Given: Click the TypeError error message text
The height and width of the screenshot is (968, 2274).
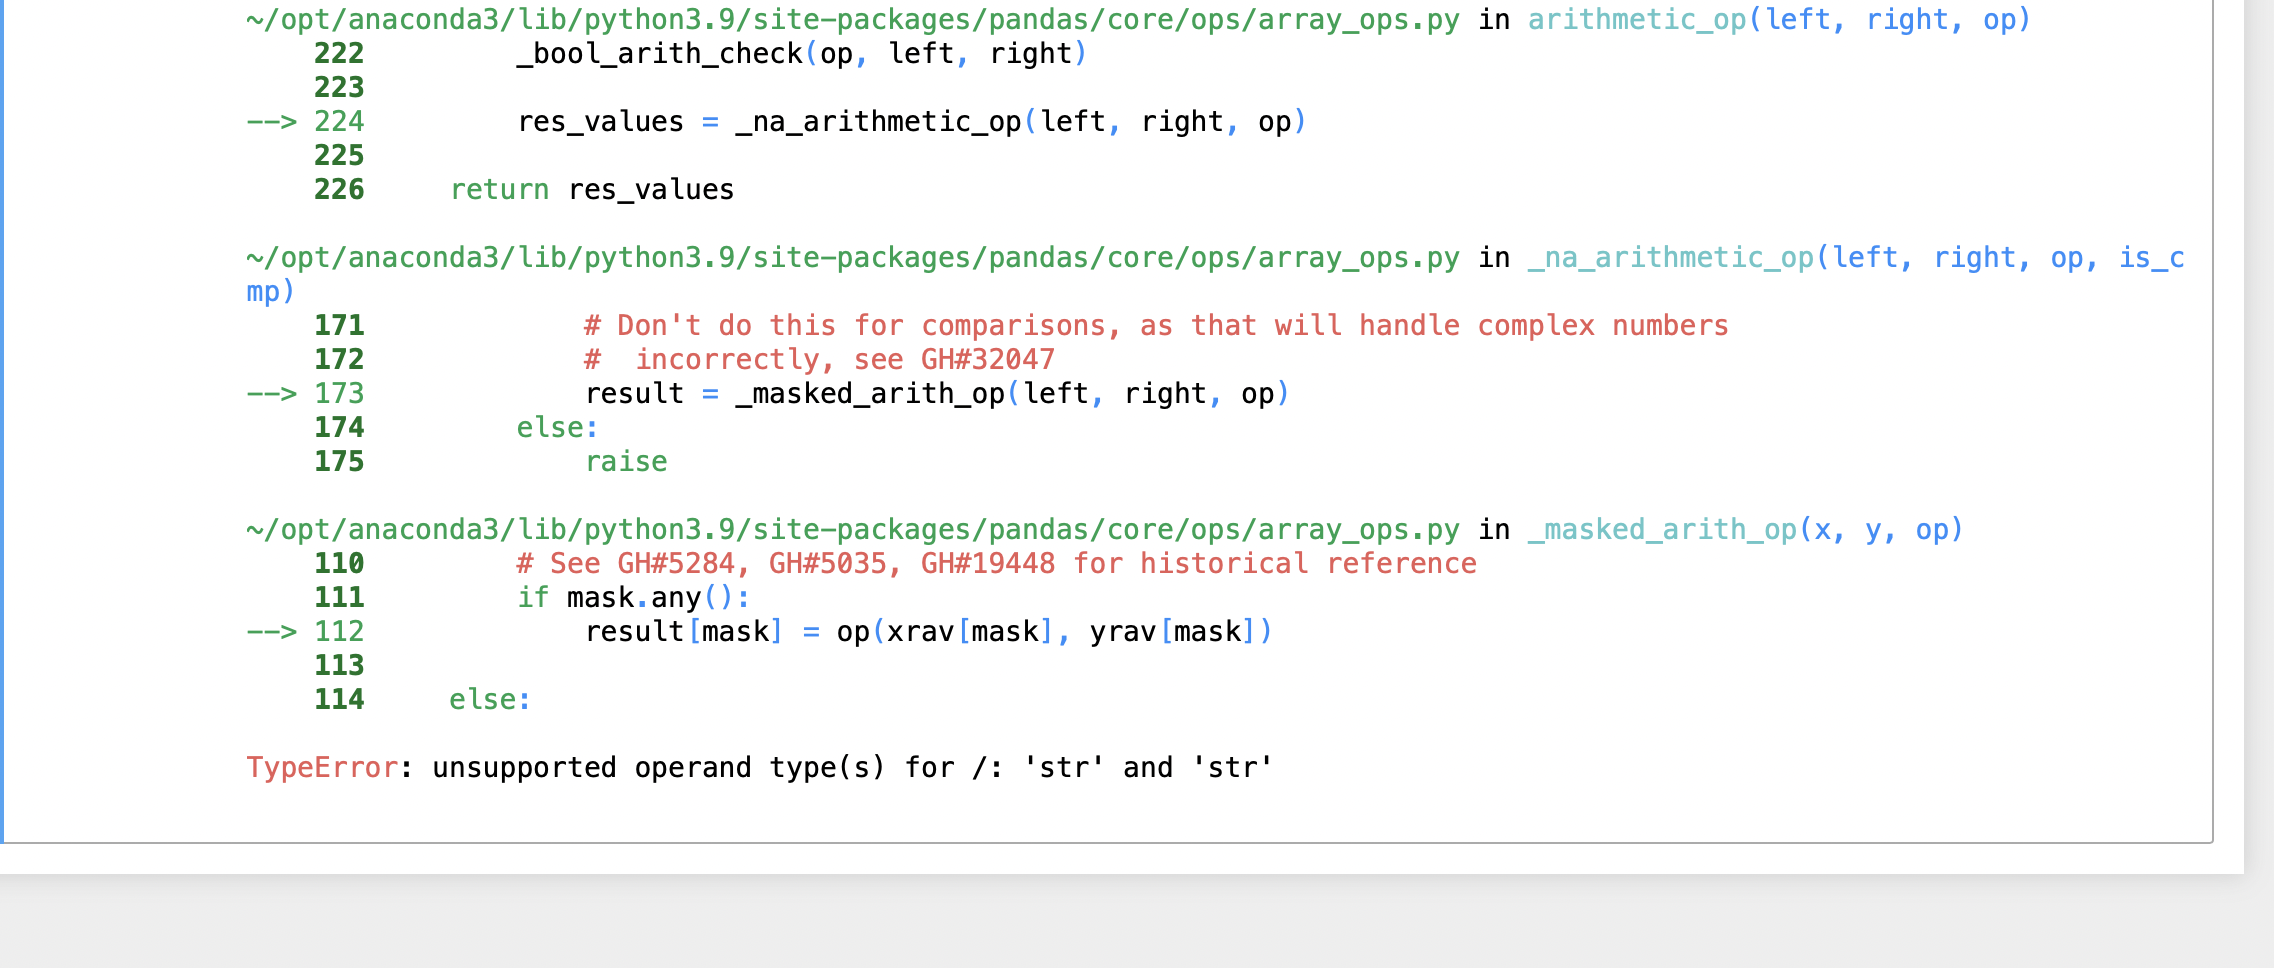Looking at the screenshot, I should [x=760, y=768].
